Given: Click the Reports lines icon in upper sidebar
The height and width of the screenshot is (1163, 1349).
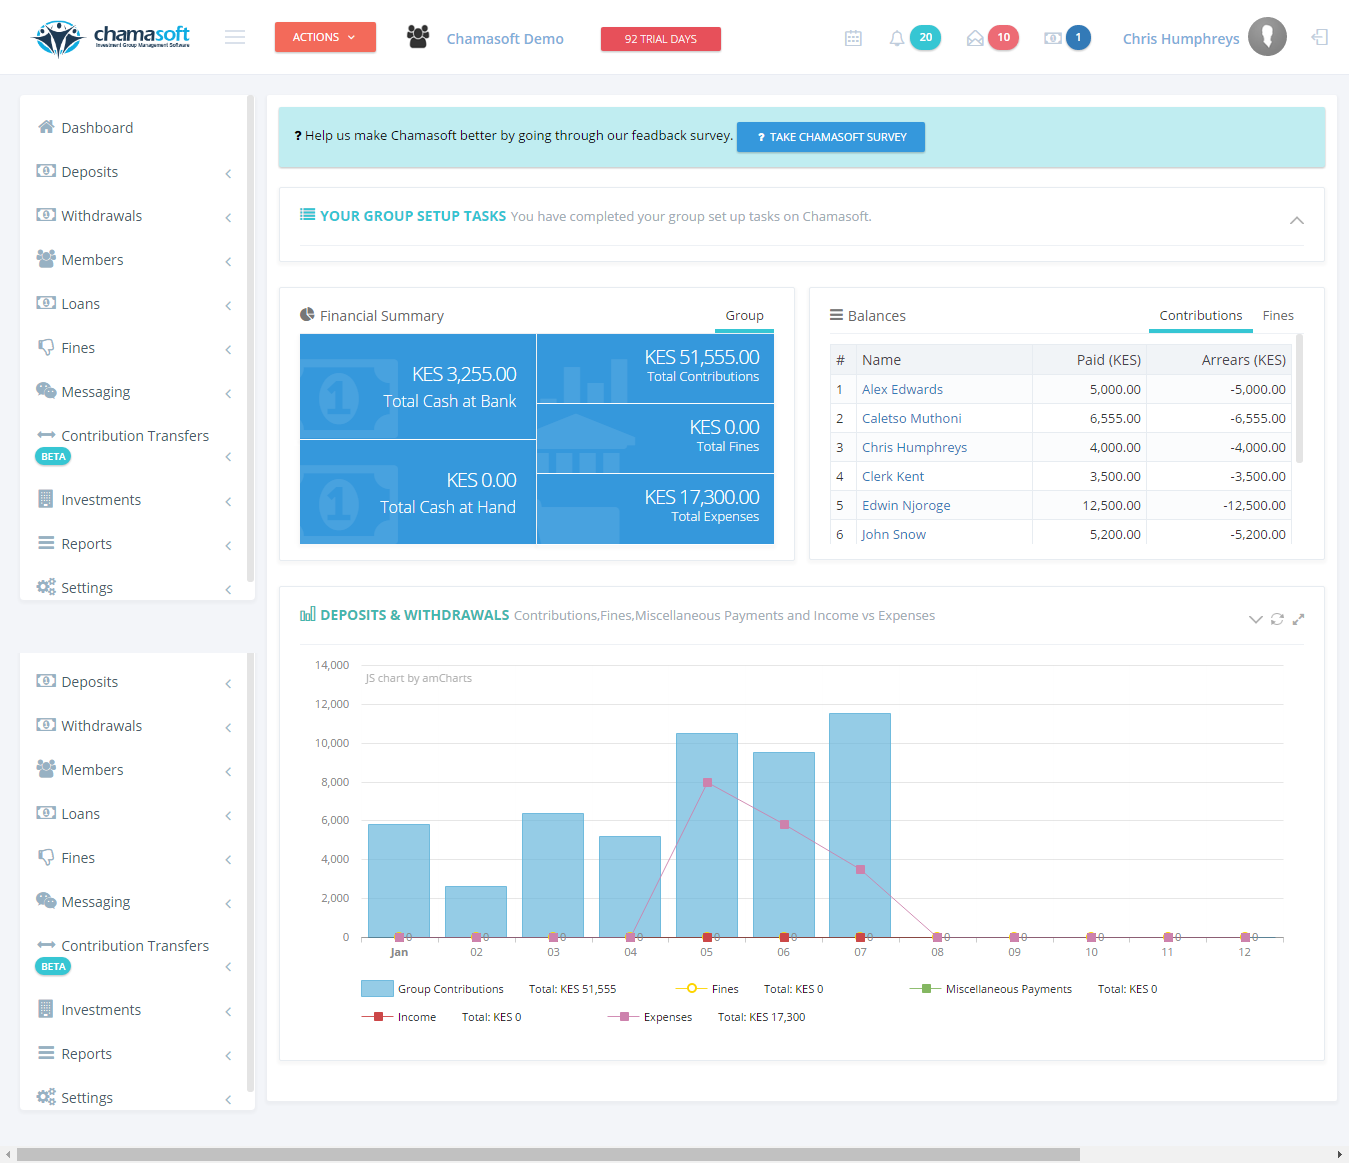Looking at the screenshot, I should tap(46, 543).
